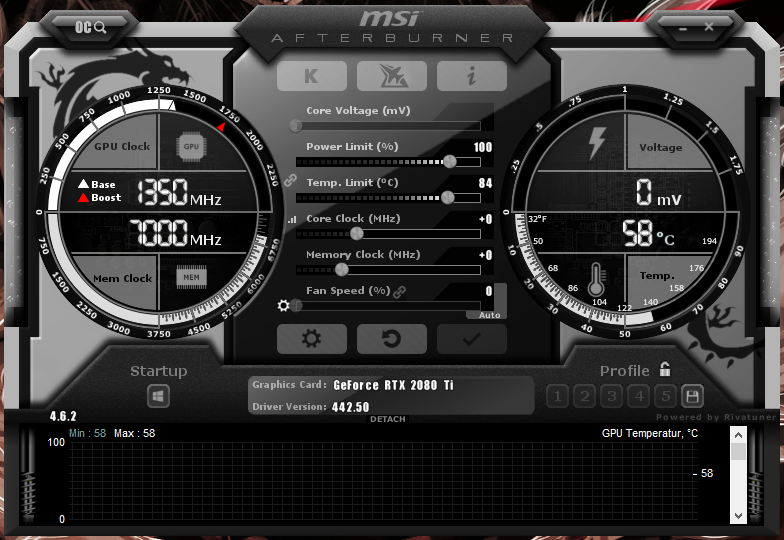Click the 58 °C temperature readout
784x540 pixels.
point(648,234)
